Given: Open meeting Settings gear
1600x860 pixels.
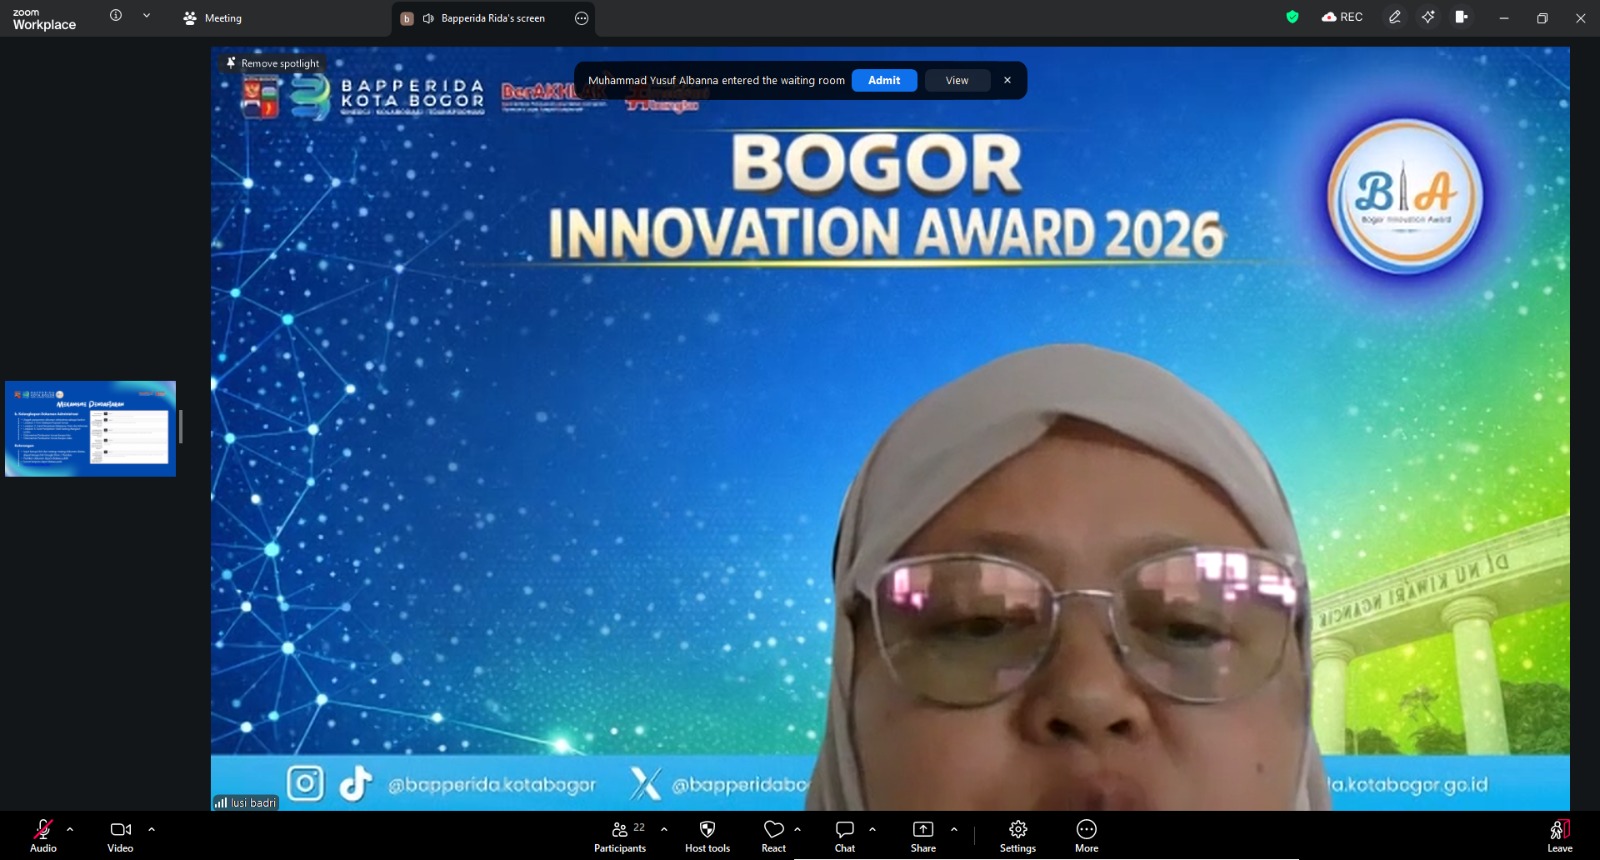Looking at the screenshot, I should pyautogui.click(x=1018, y=835).
